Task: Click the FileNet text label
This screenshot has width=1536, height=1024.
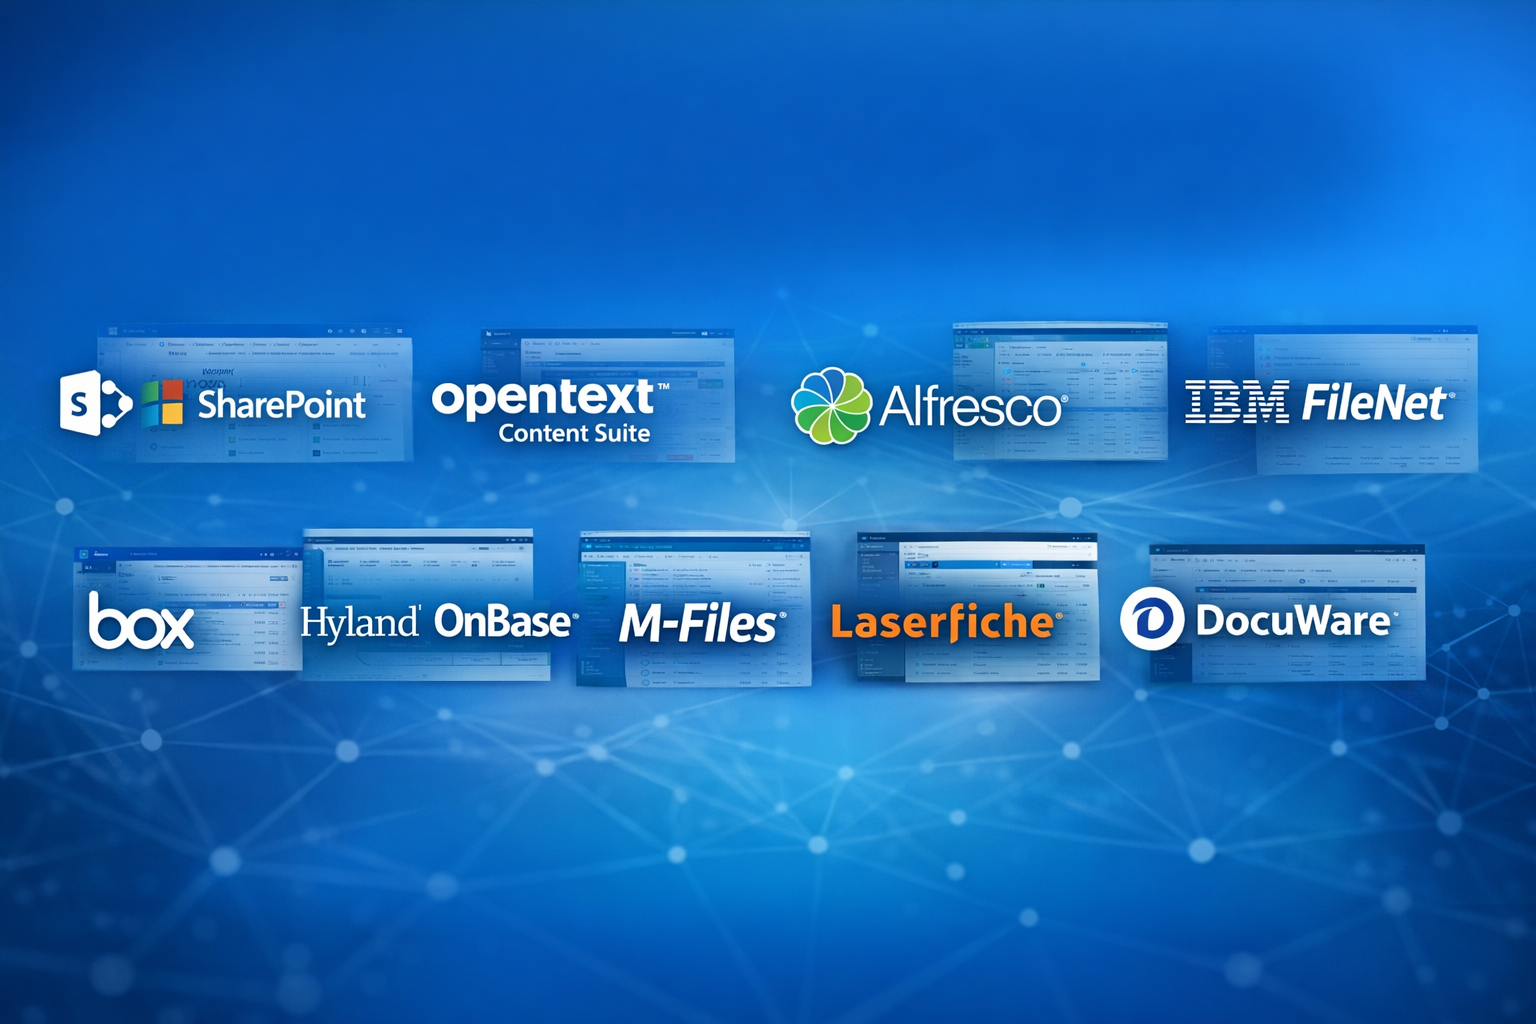Action: point(1375,403)
